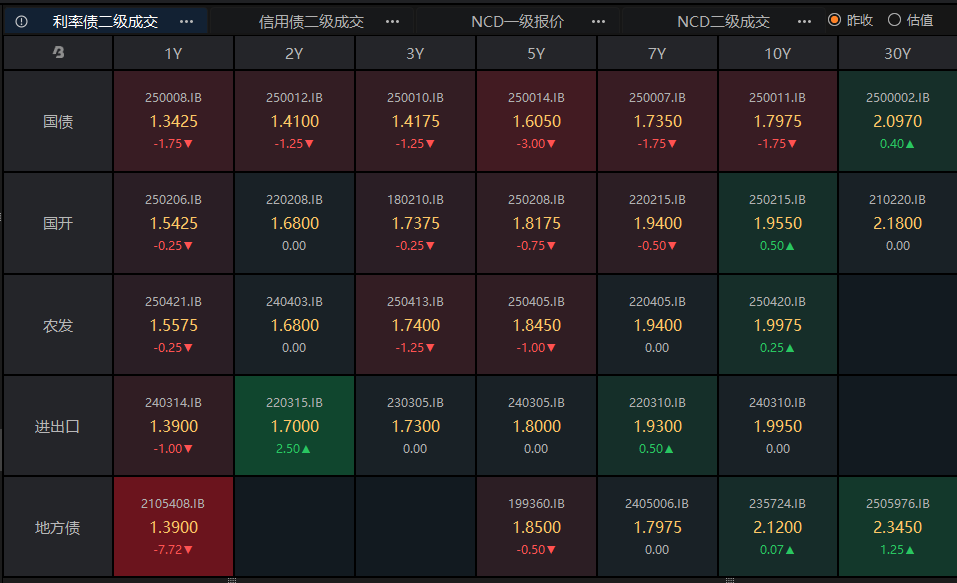The height and width of the screenshot is (583, 957).
Task: Click the 10Y column header
Action: pos(778,53)
